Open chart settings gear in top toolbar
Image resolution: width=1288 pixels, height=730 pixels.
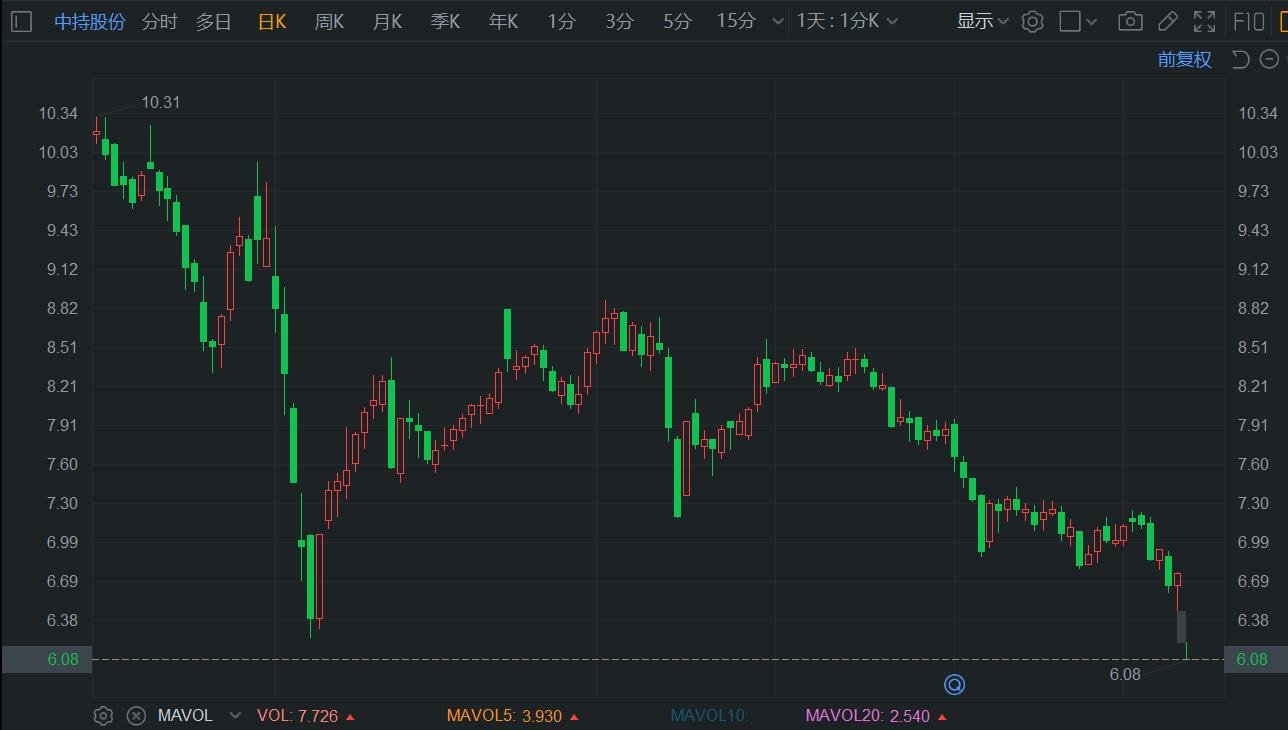[1033, 21]
